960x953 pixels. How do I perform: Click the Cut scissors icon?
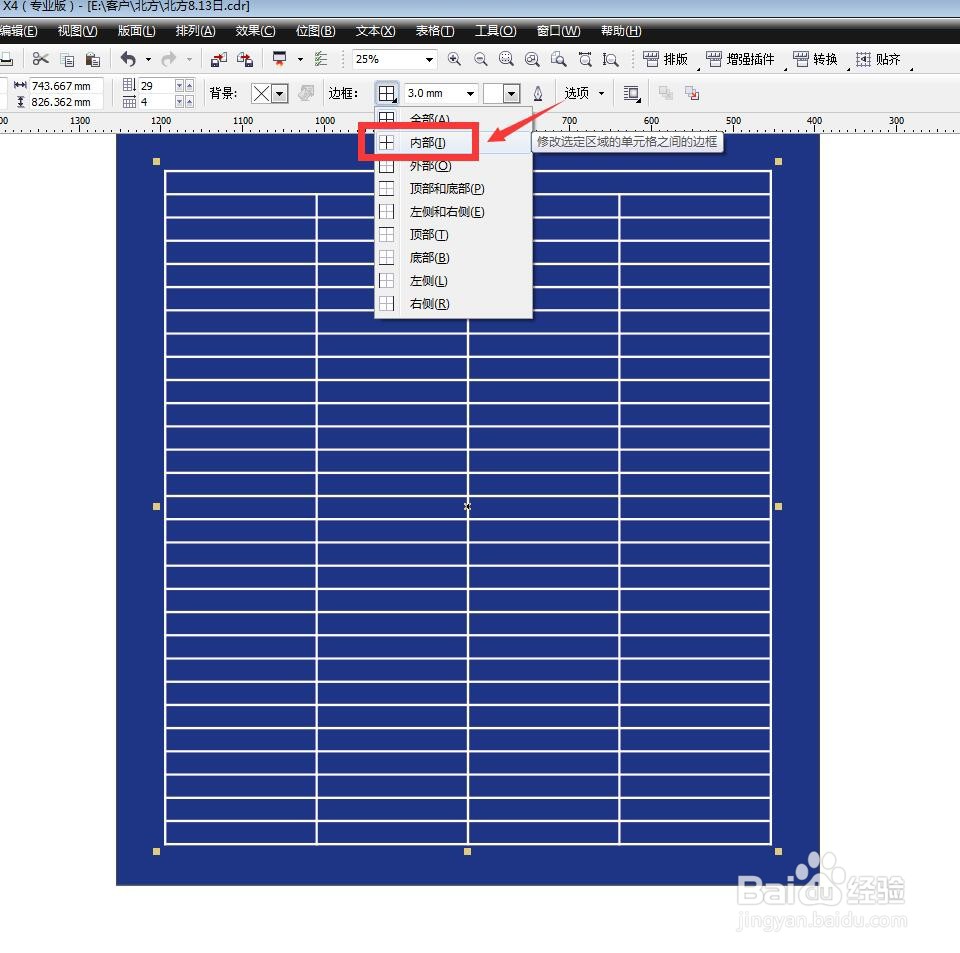[40, 59]
